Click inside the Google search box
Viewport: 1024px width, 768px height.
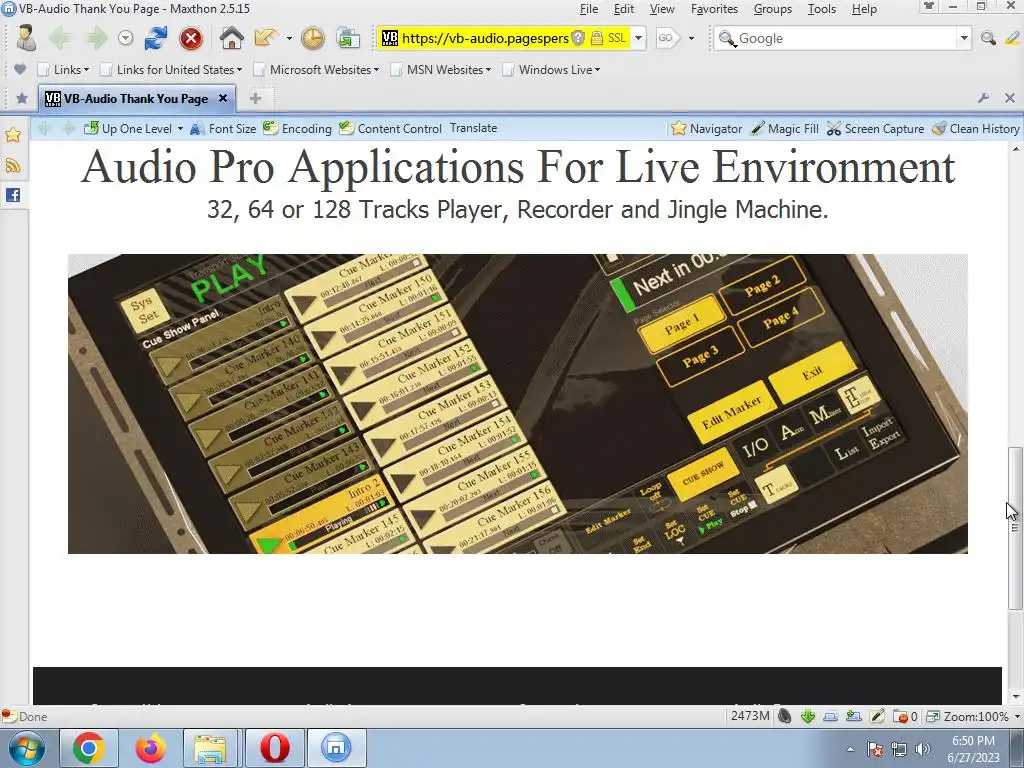pos(846,39)
